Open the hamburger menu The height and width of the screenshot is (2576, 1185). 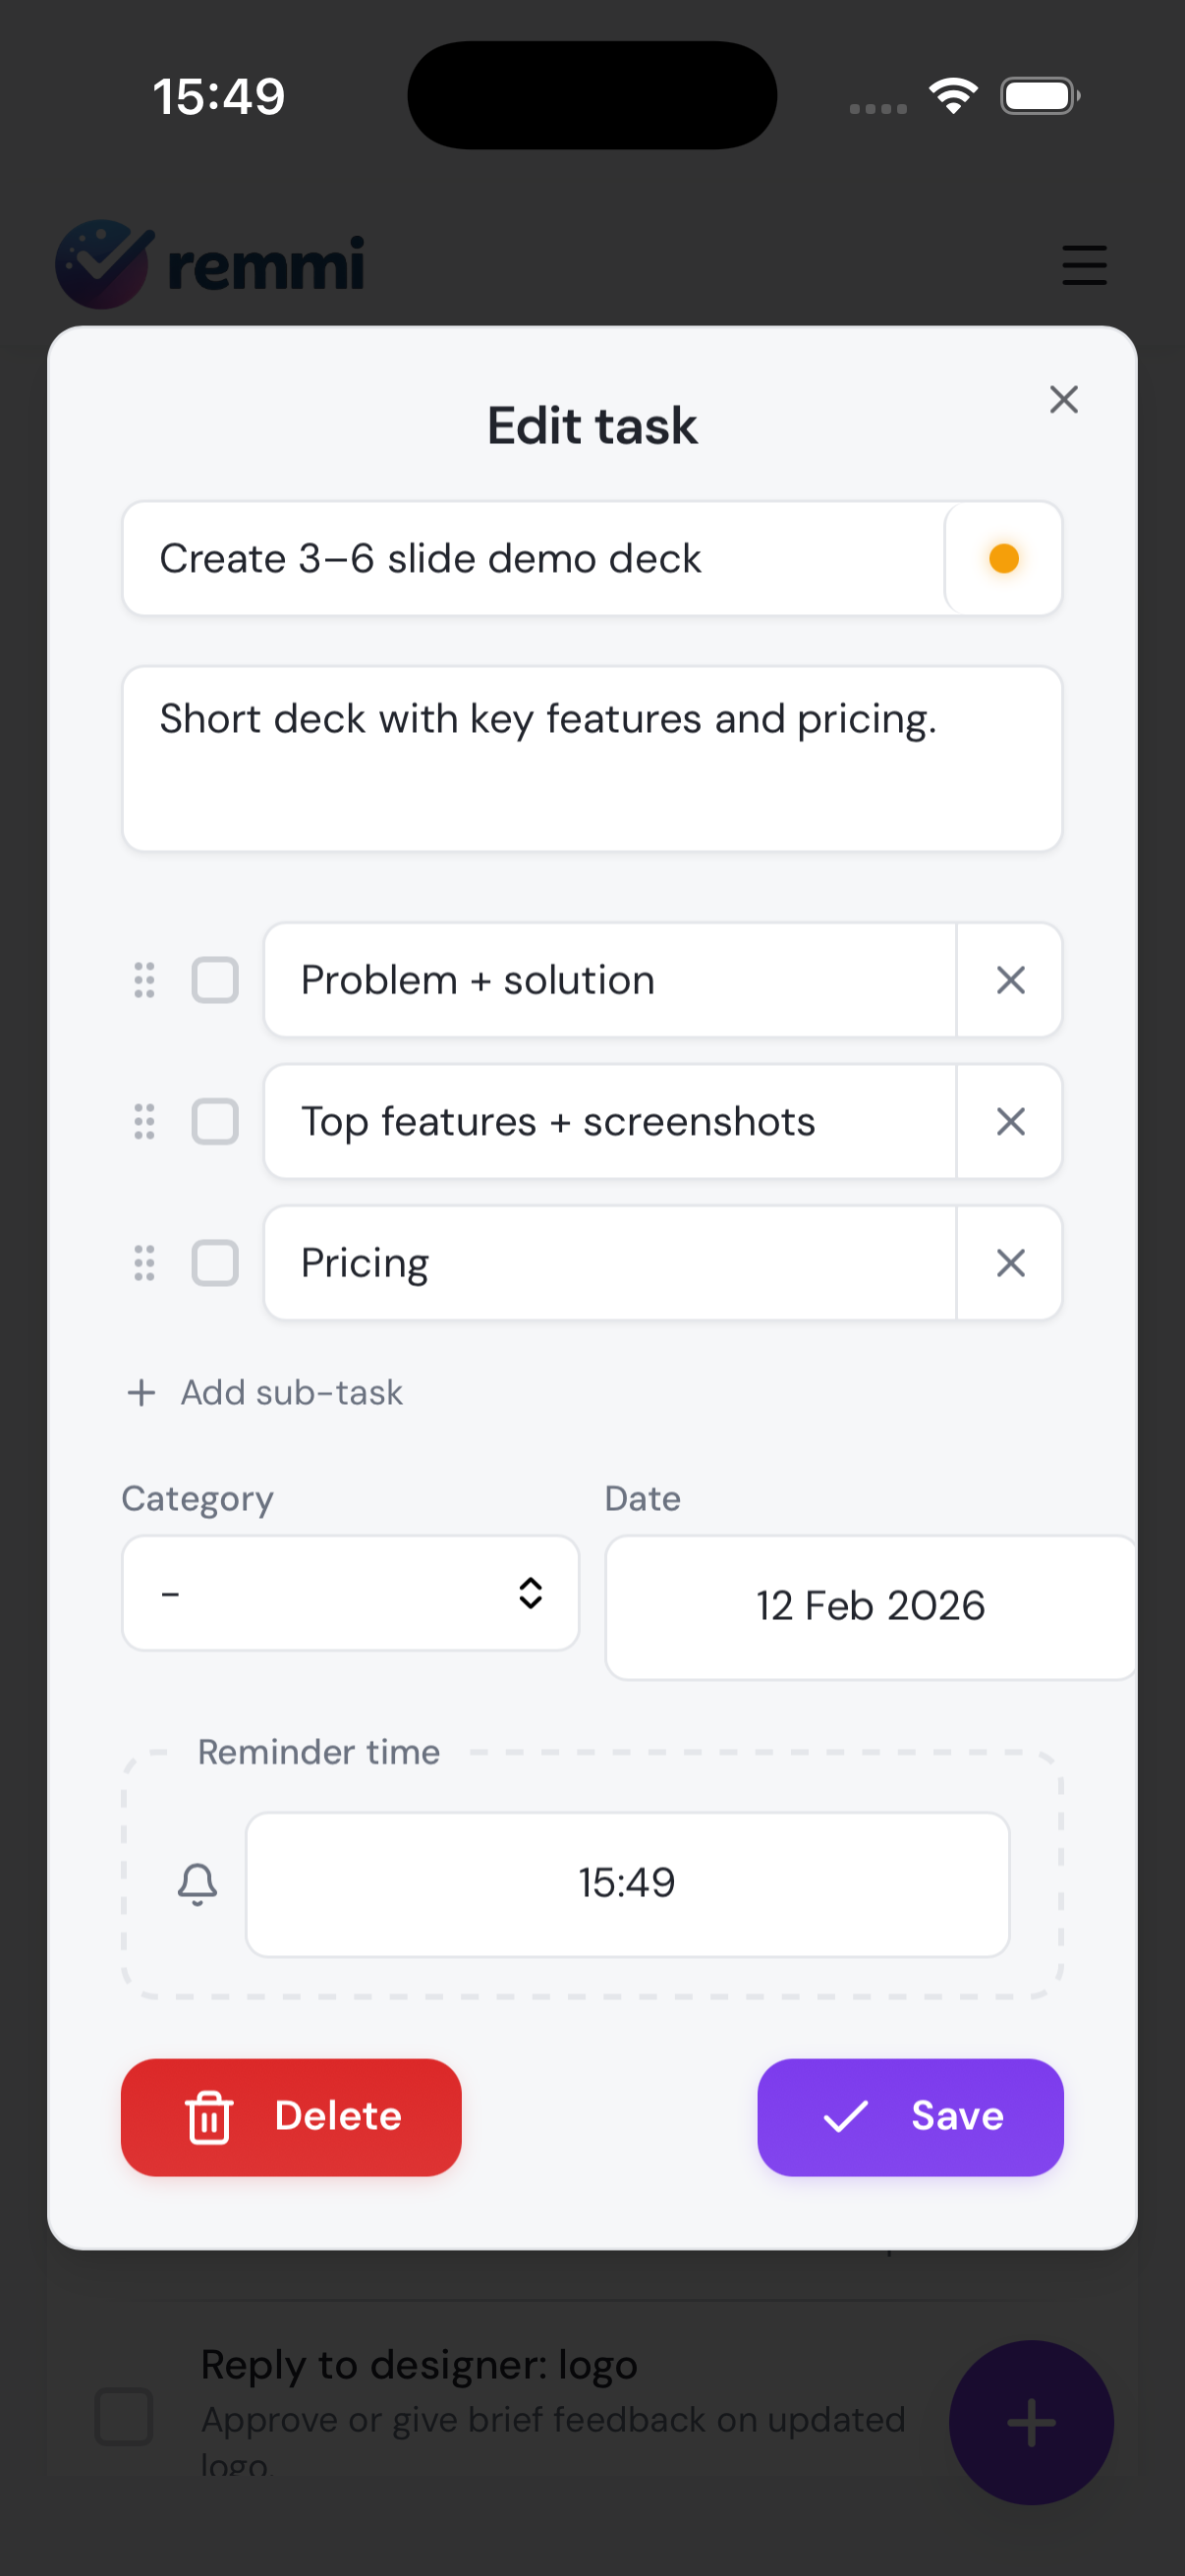(1084, 265)
